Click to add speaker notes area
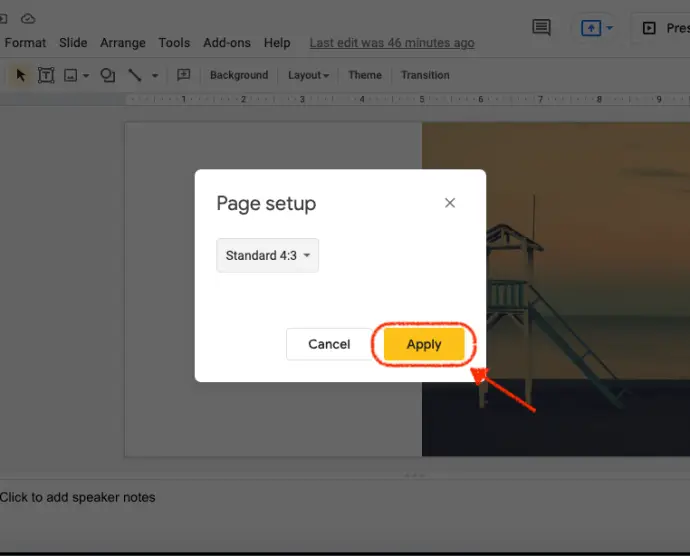The image size is (690, 556). pyautogui.click(x=77, y=497)
